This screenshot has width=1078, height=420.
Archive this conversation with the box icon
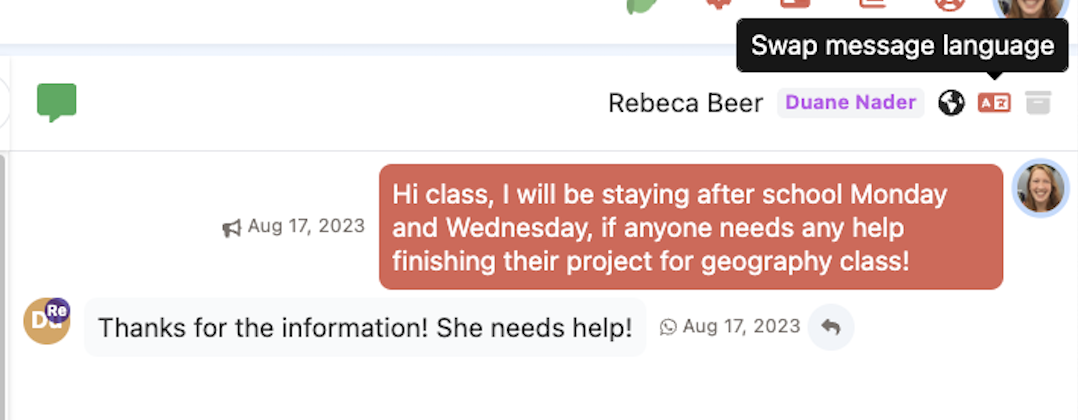pyautogui.click(x=1038, y=102)
